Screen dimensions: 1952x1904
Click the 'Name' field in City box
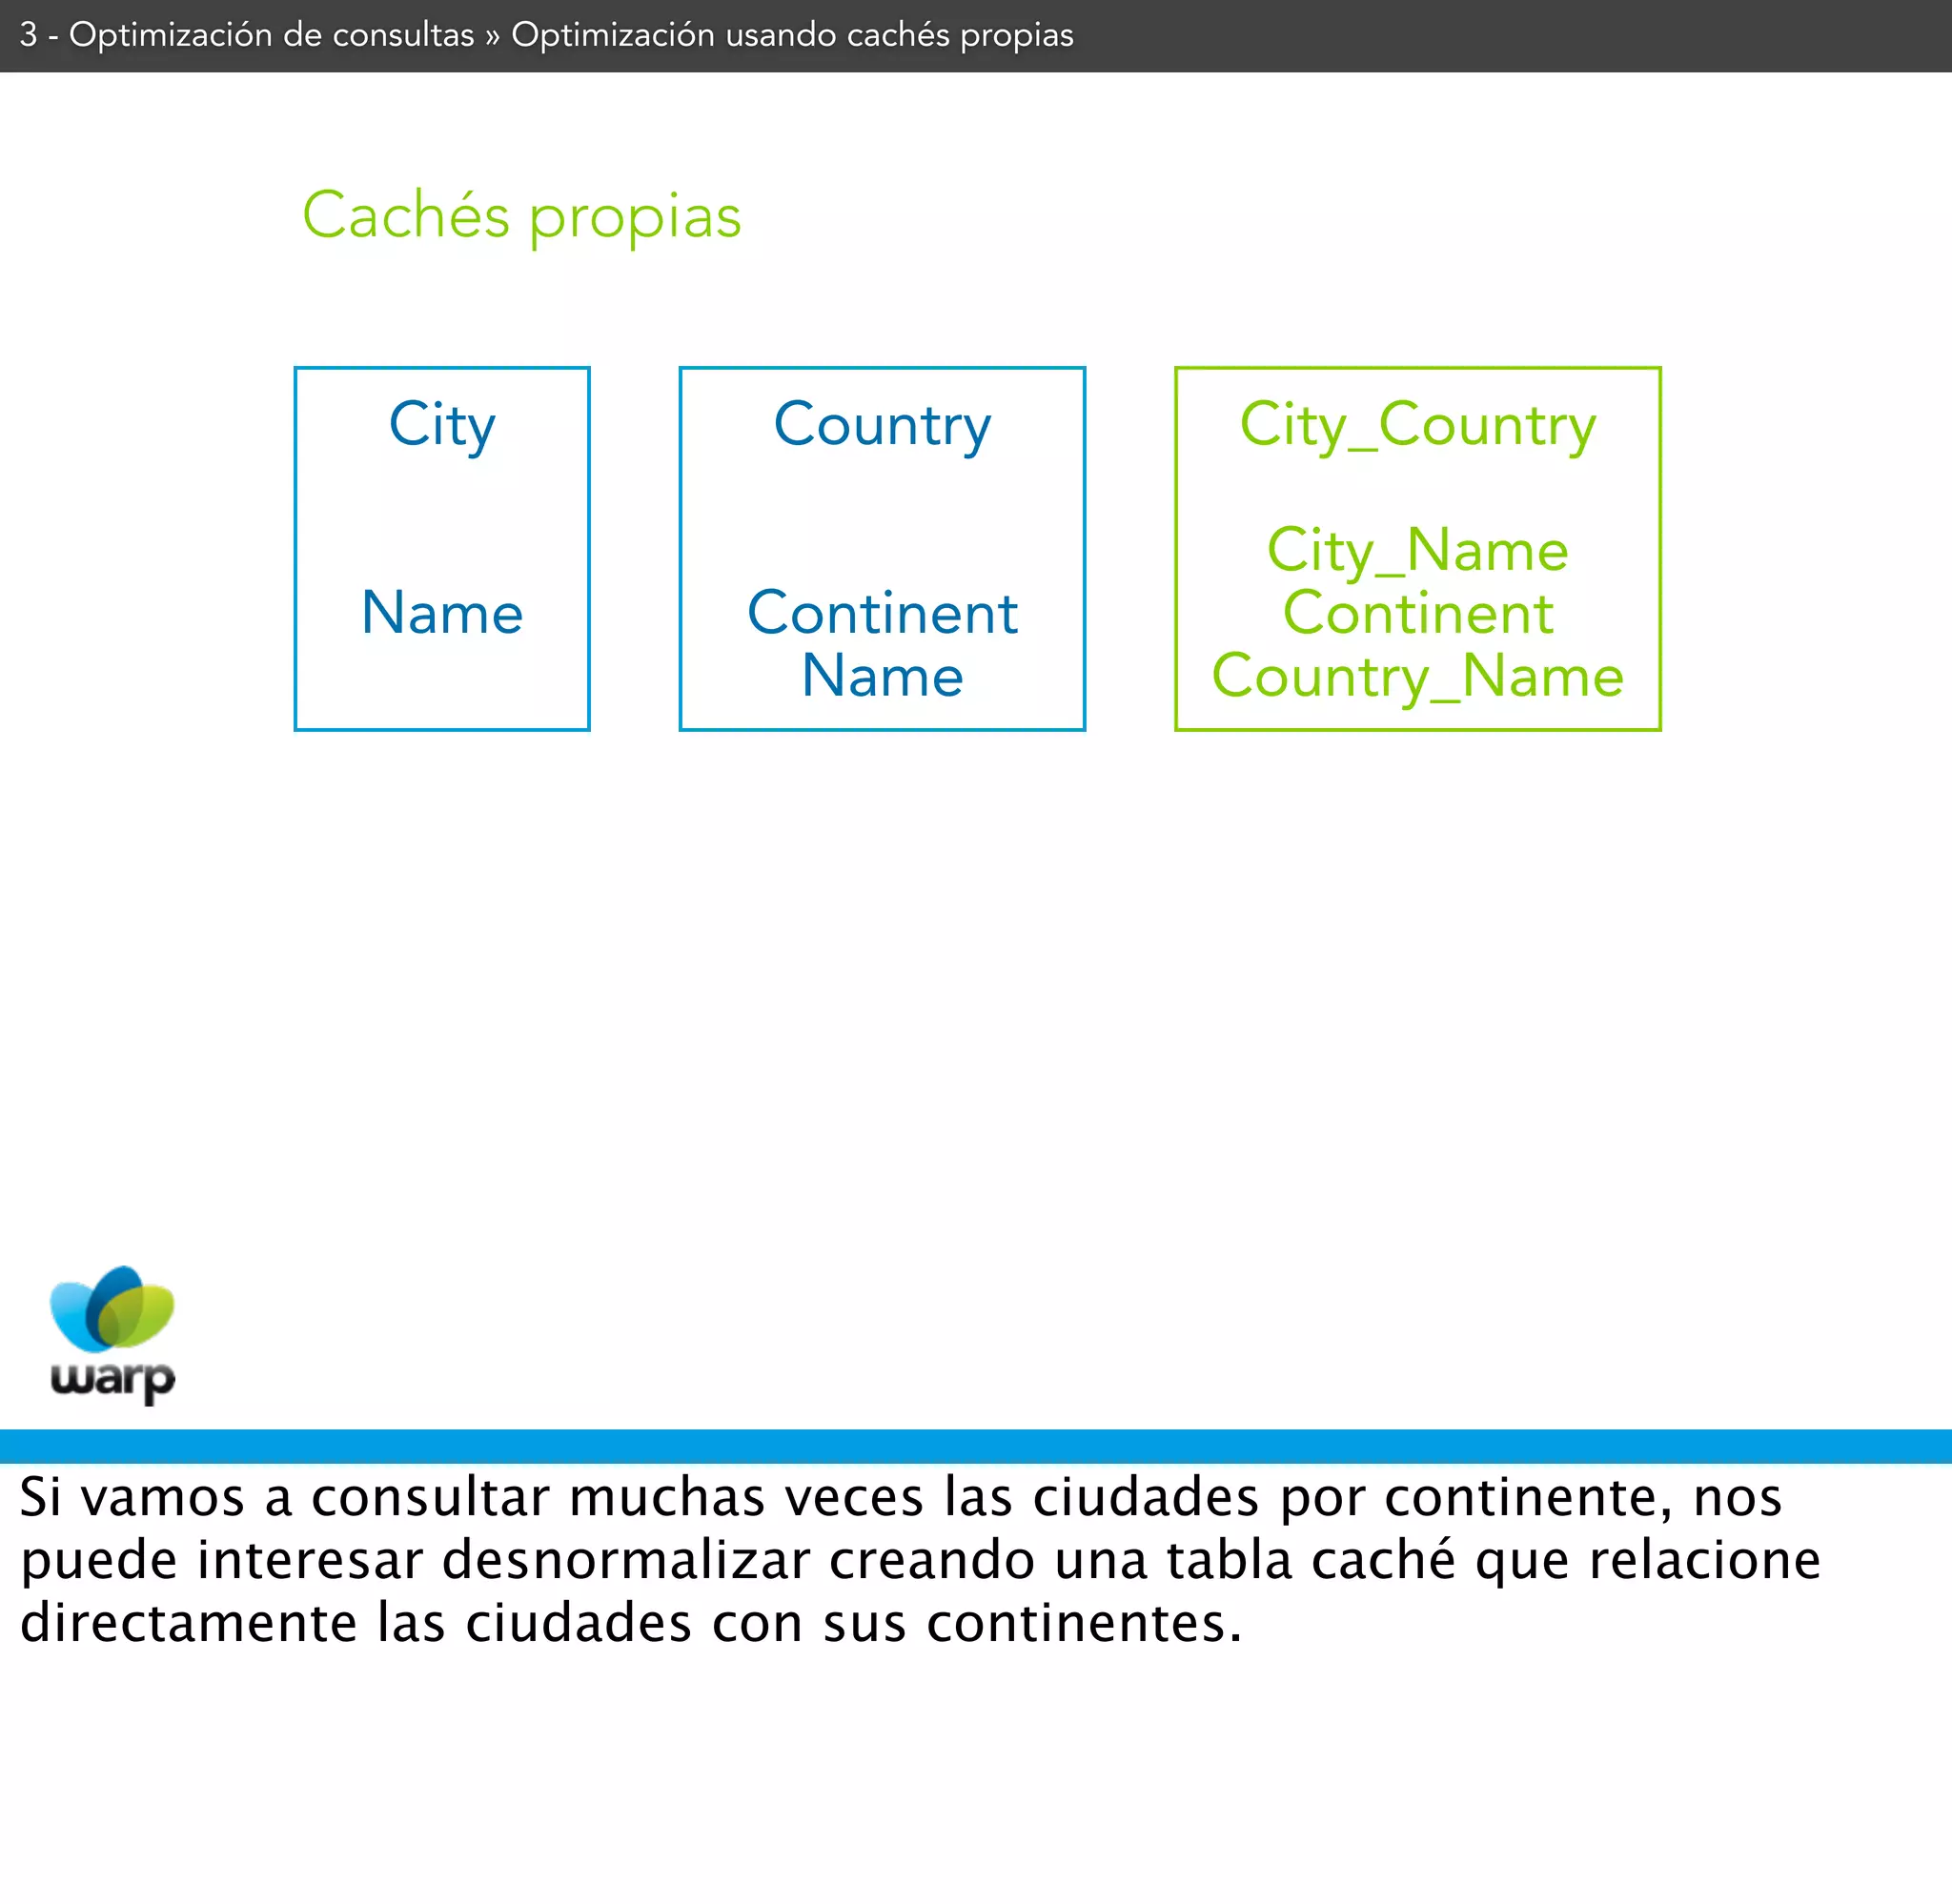(442, 612)
